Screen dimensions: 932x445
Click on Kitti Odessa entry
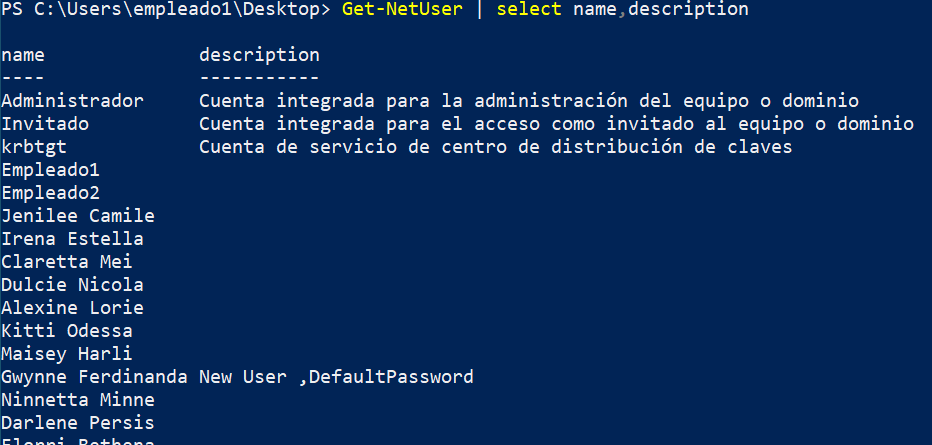pyautogui.click(x=67, y=331)
